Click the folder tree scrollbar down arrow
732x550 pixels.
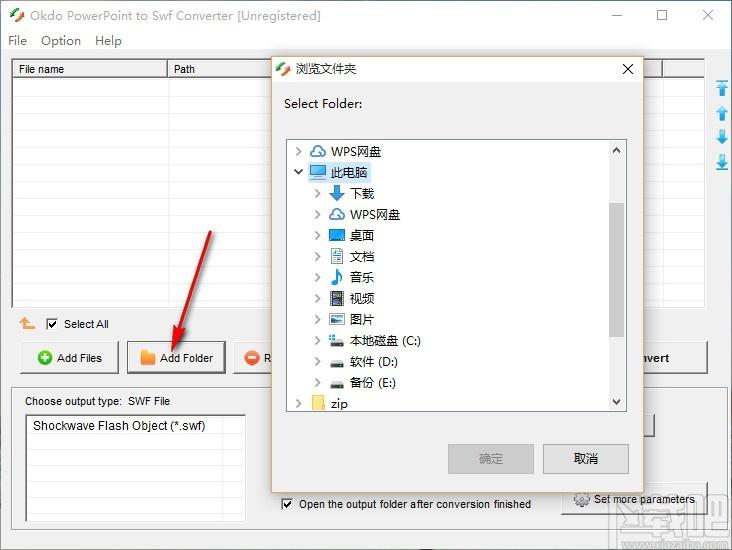[616, 402]
